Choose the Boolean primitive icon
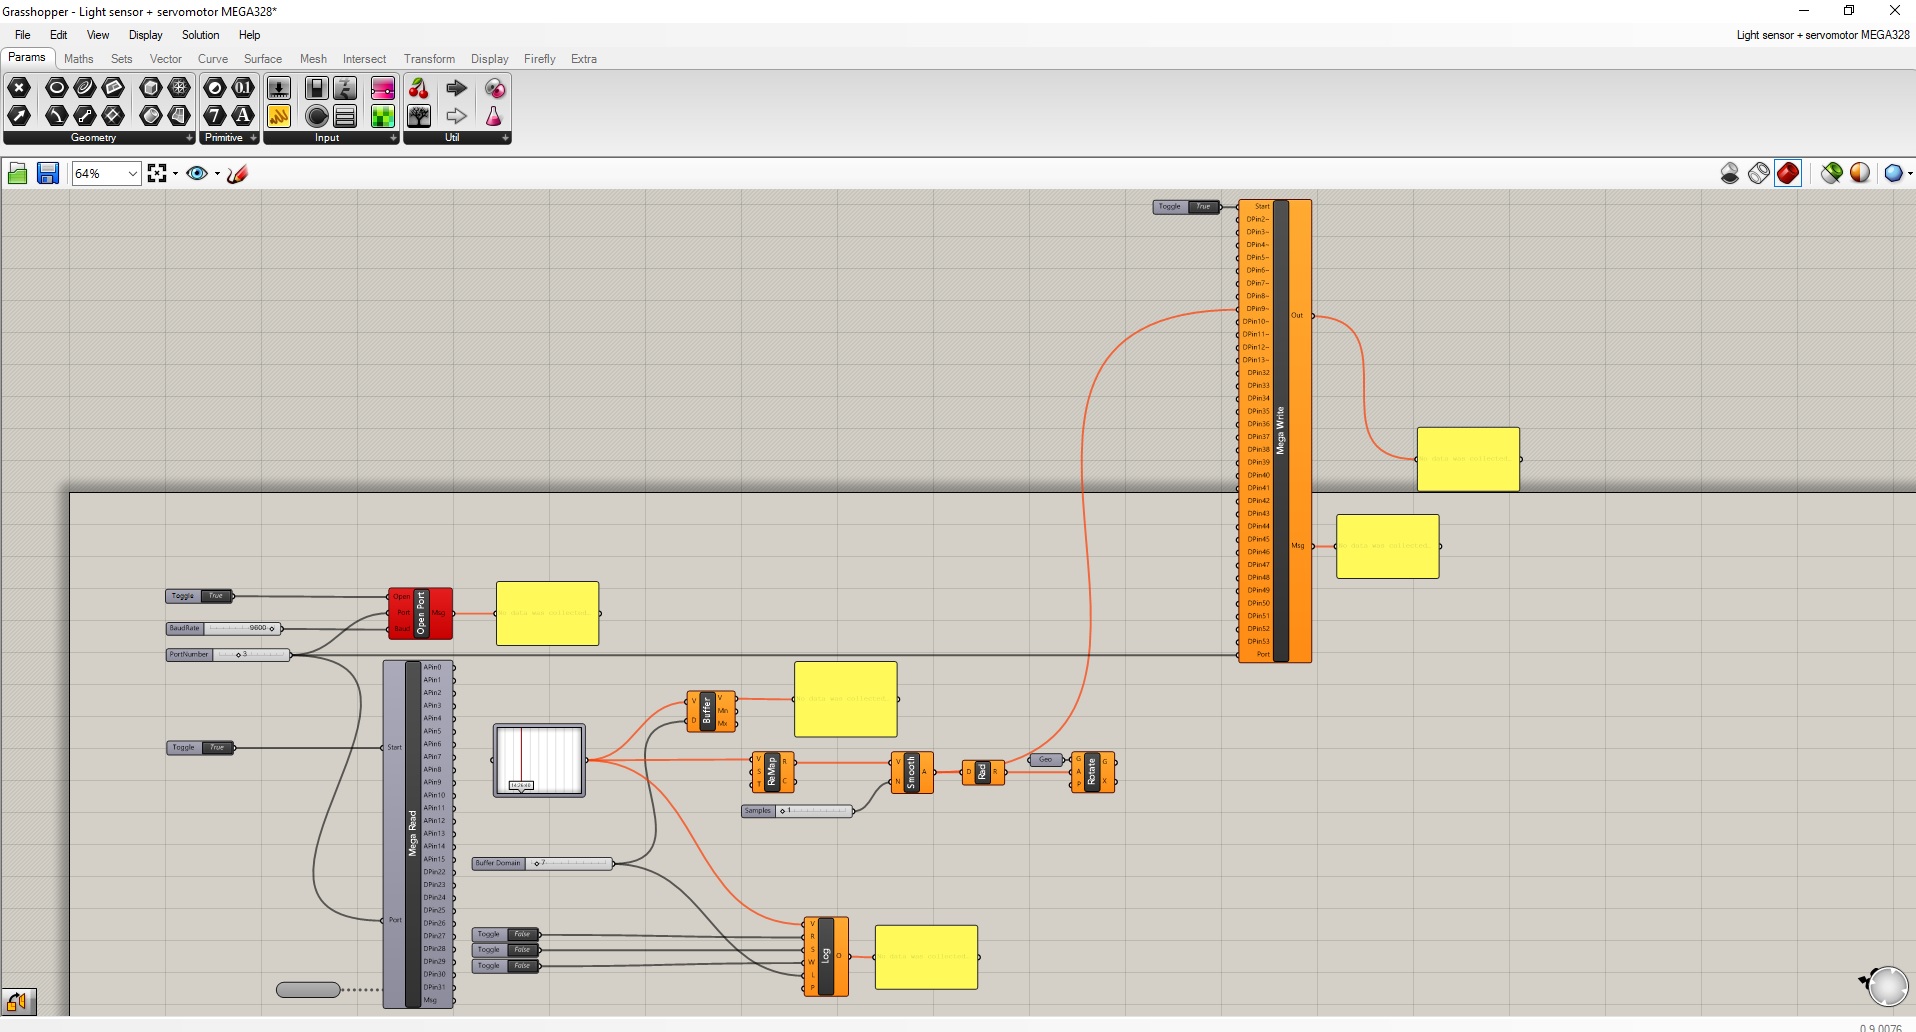This screenshot has width=1916, height=1032. click(x=215, y=88)
